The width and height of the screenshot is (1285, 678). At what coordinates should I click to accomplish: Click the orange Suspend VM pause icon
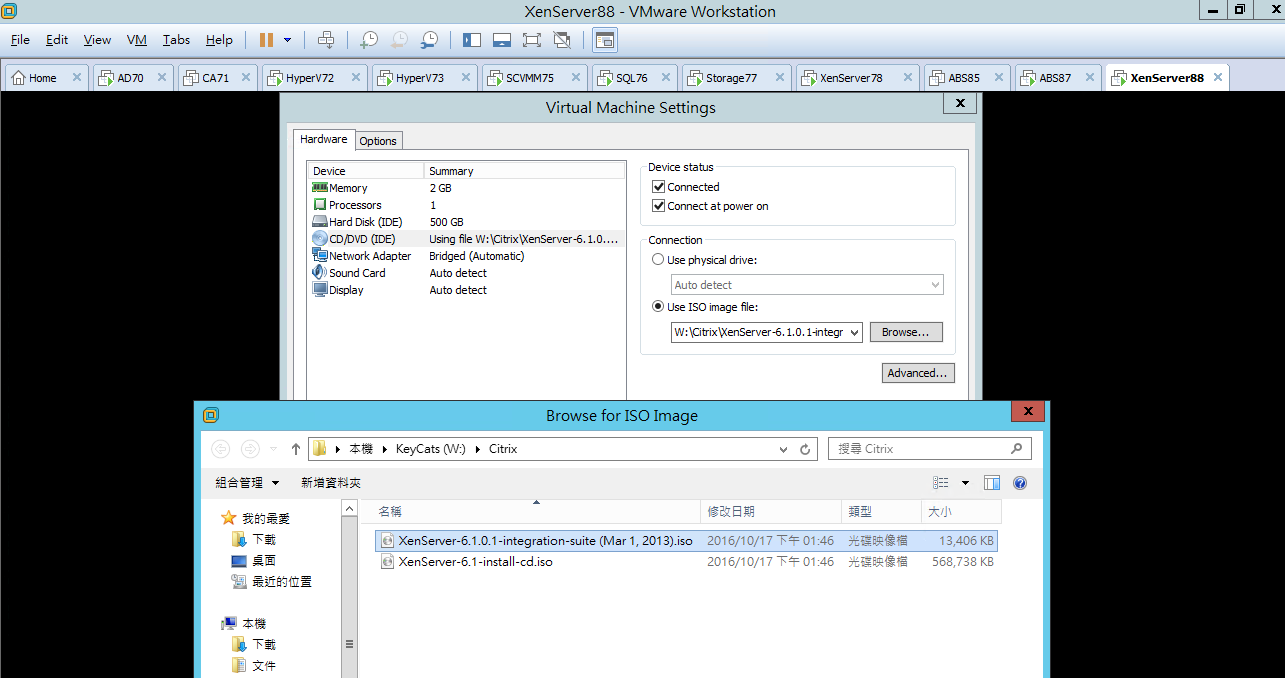[266, 40]
